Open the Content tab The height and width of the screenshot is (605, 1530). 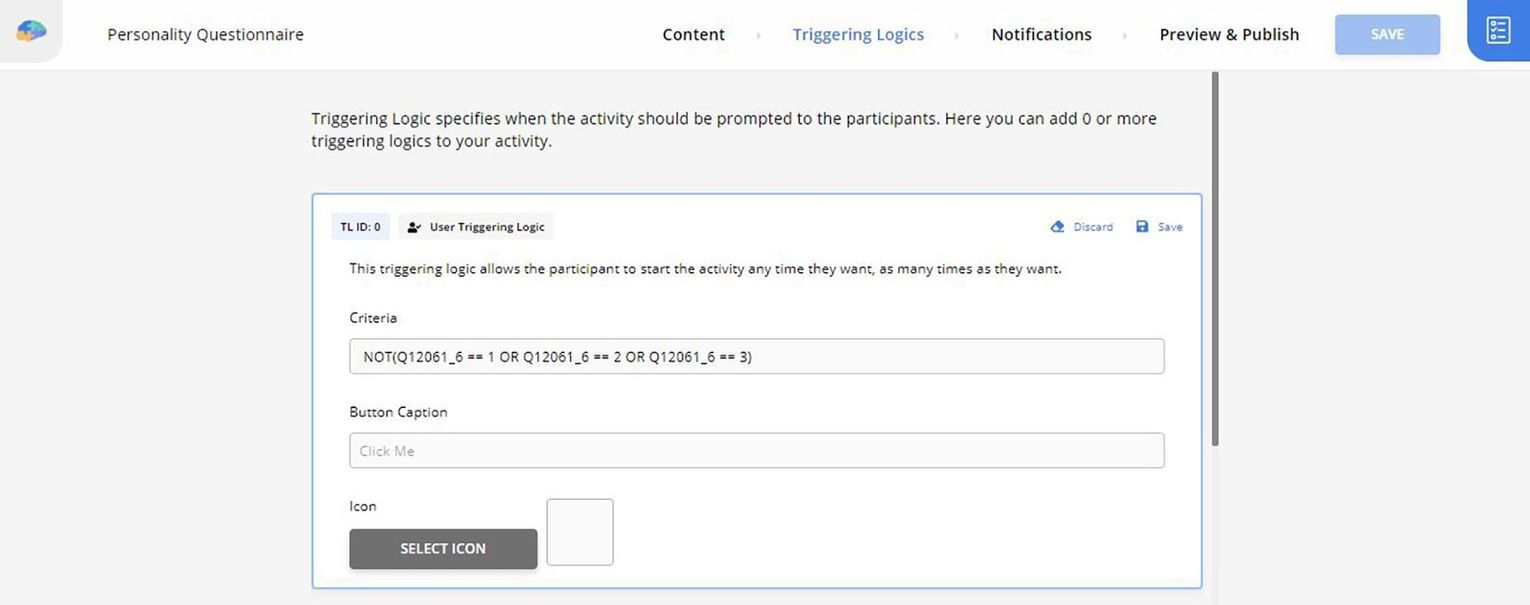(693, 35)
